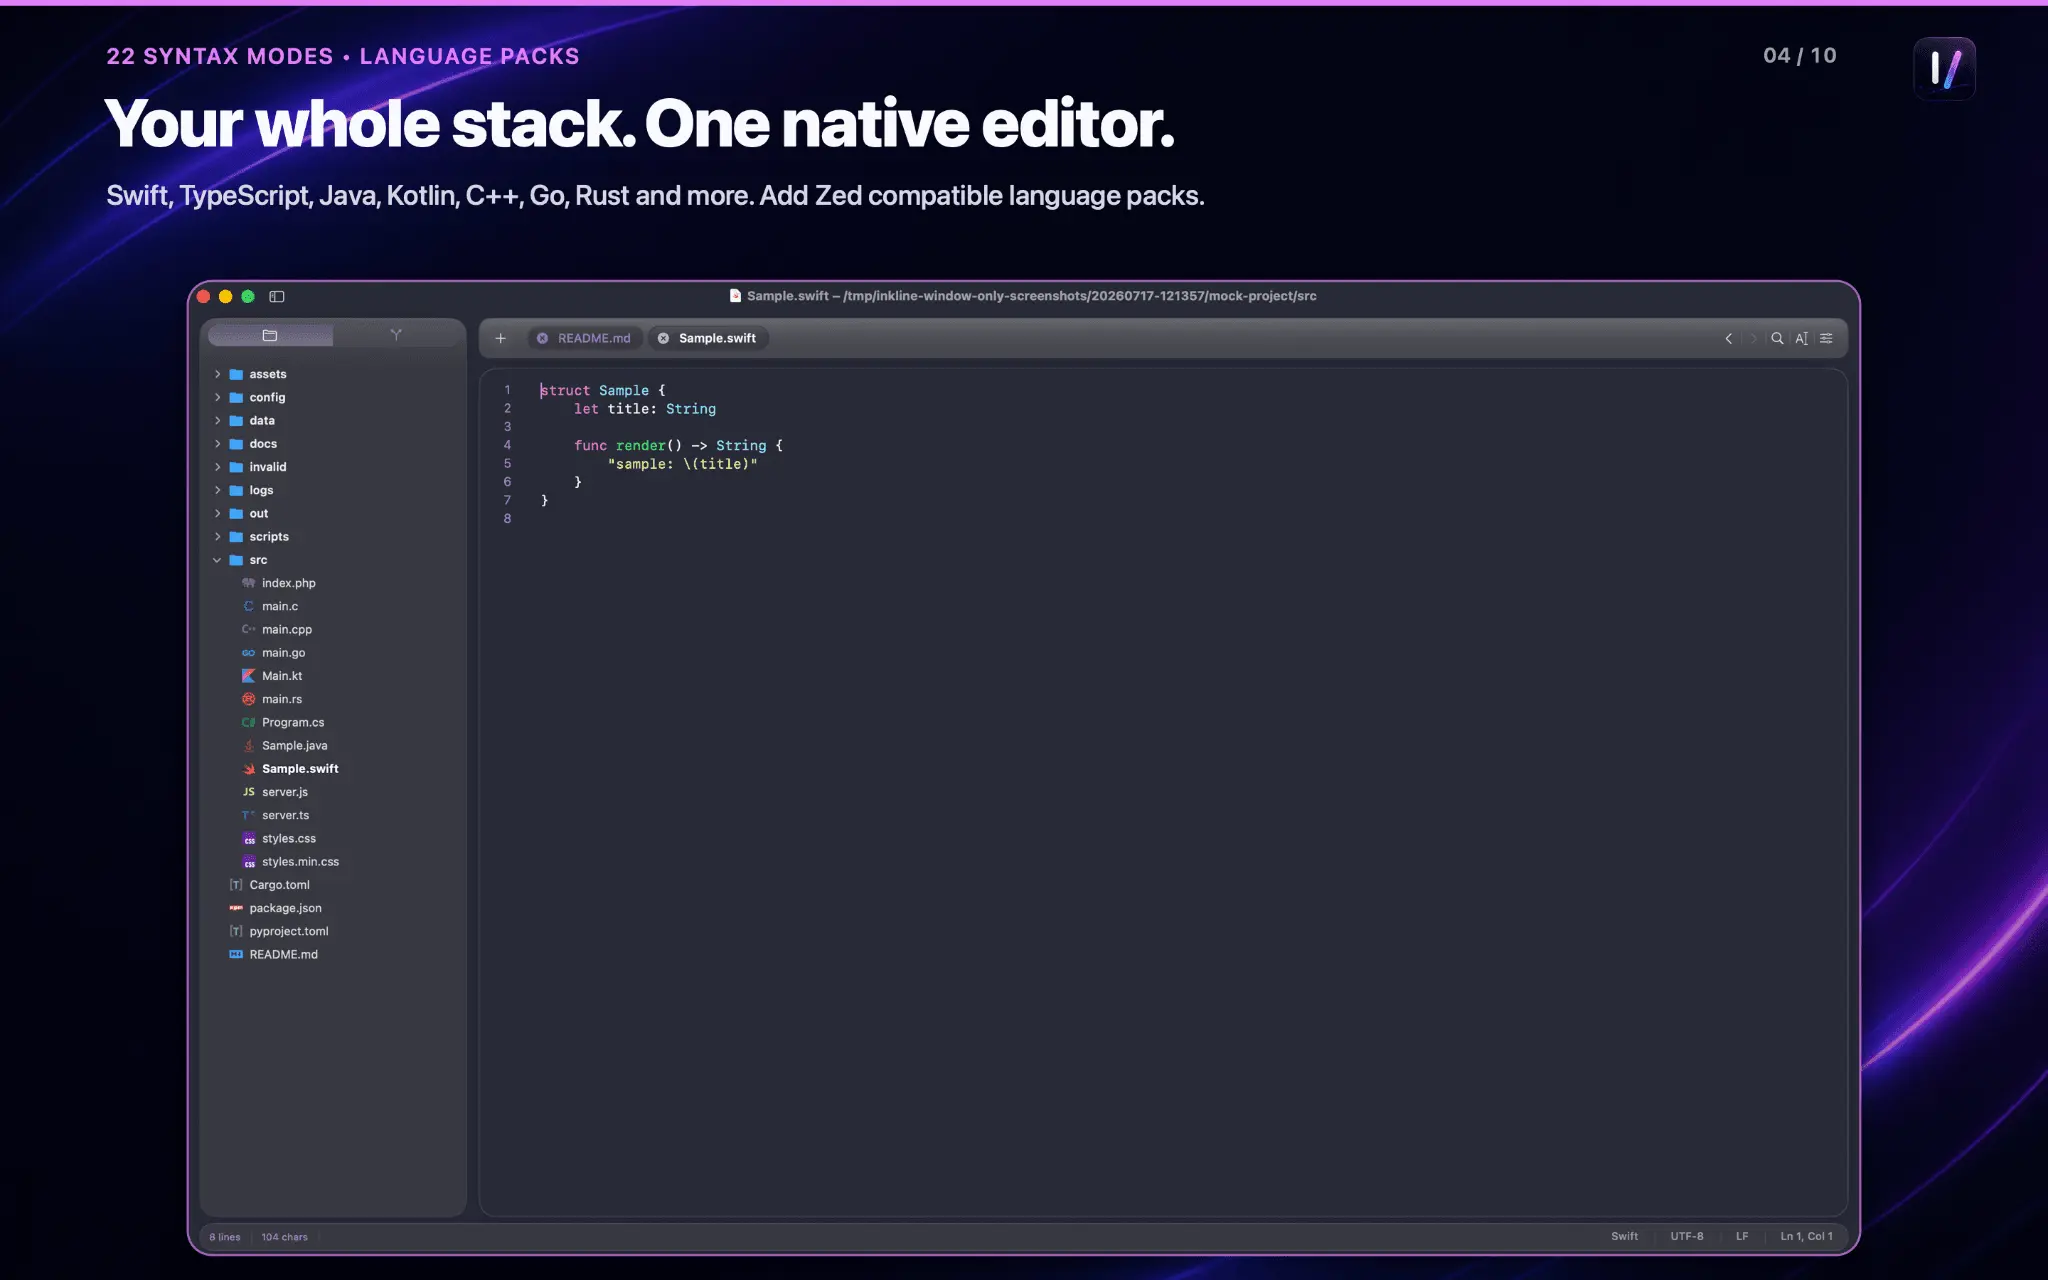This screenshot has width=2048, height=1280.
Task: Open main.go in the file tree
Action: click(x=284, y=653)
